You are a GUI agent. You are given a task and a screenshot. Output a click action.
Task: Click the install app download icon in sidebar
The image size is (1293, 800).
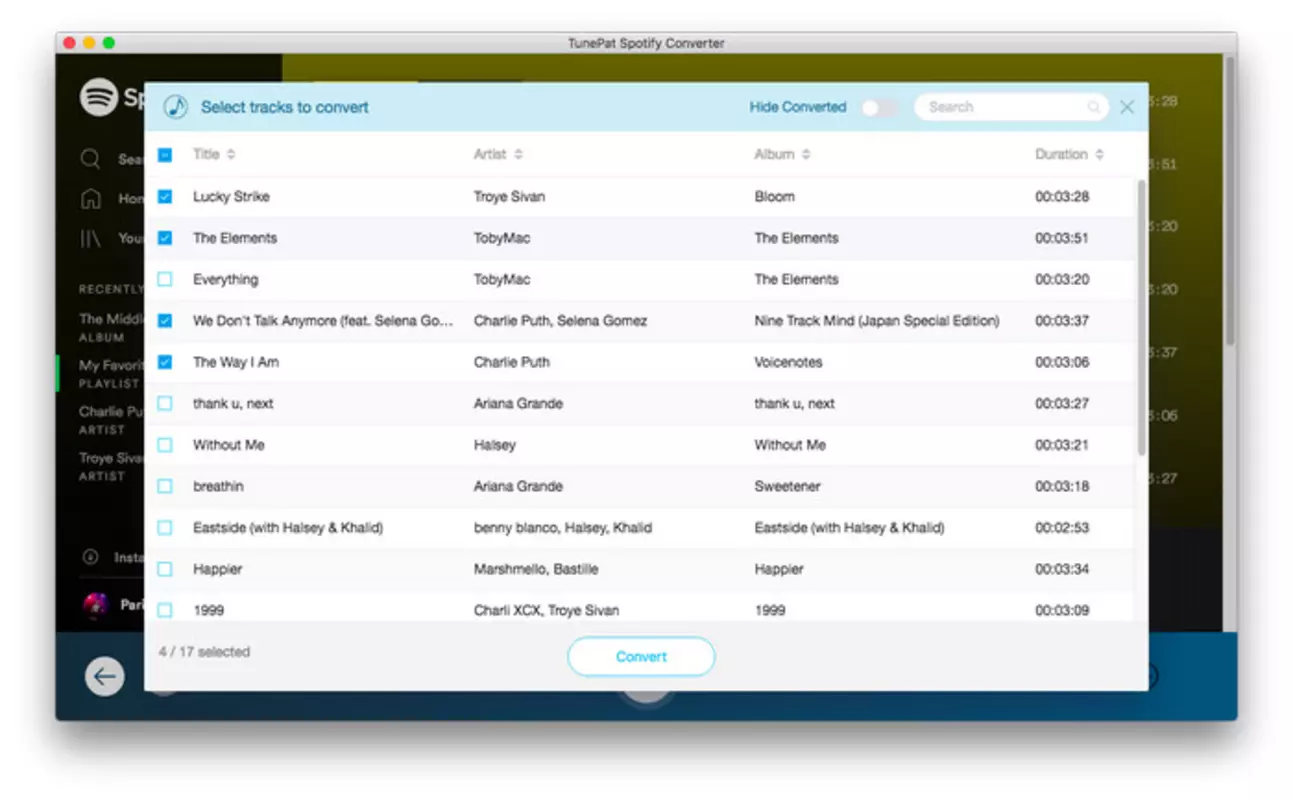(x=91, y=557)
